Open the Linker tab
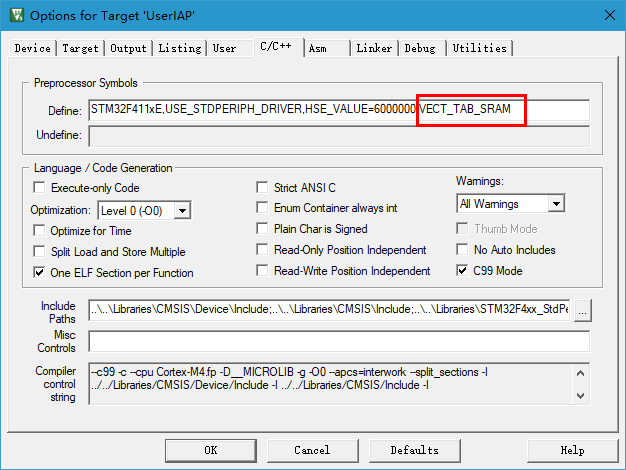The height and width of the screenshot is (470, 626). 374,48
